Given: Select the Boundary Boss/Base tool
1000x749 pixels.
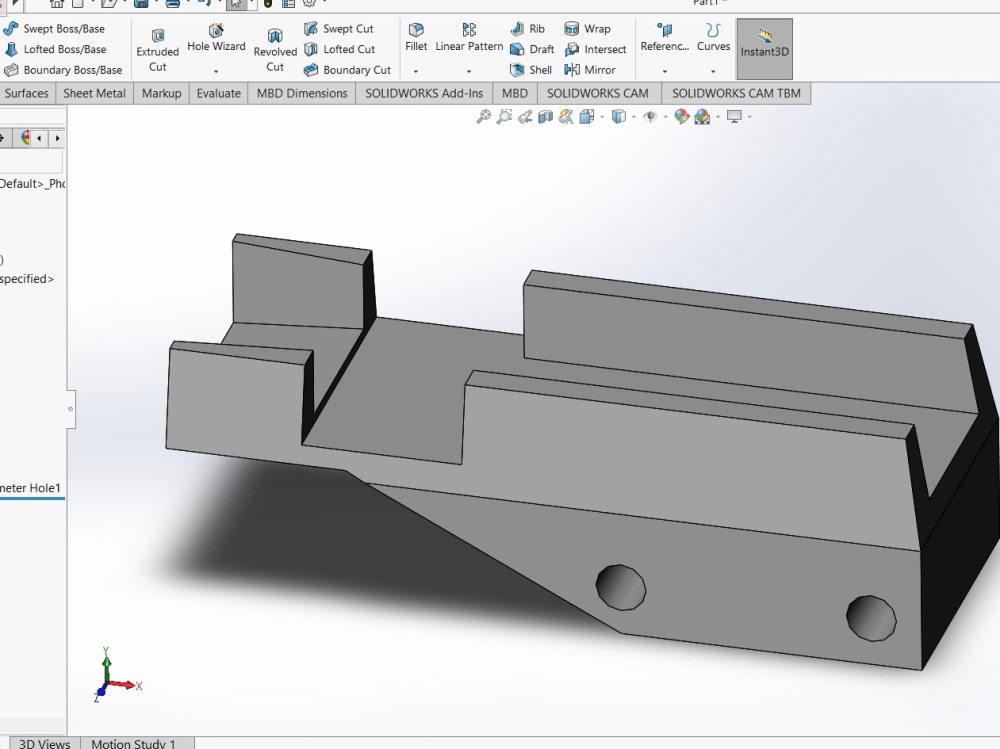Looking at the screenshot, I should [x=62, y=70].
